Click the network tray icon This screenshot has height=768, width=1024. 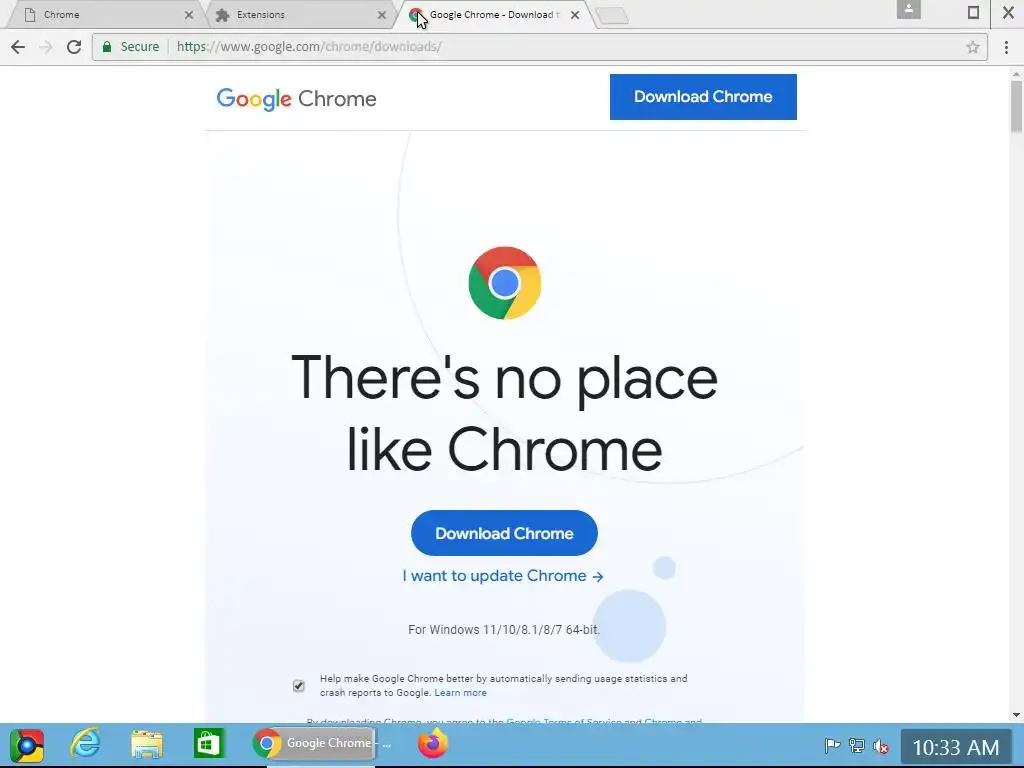tap(857, 745)
